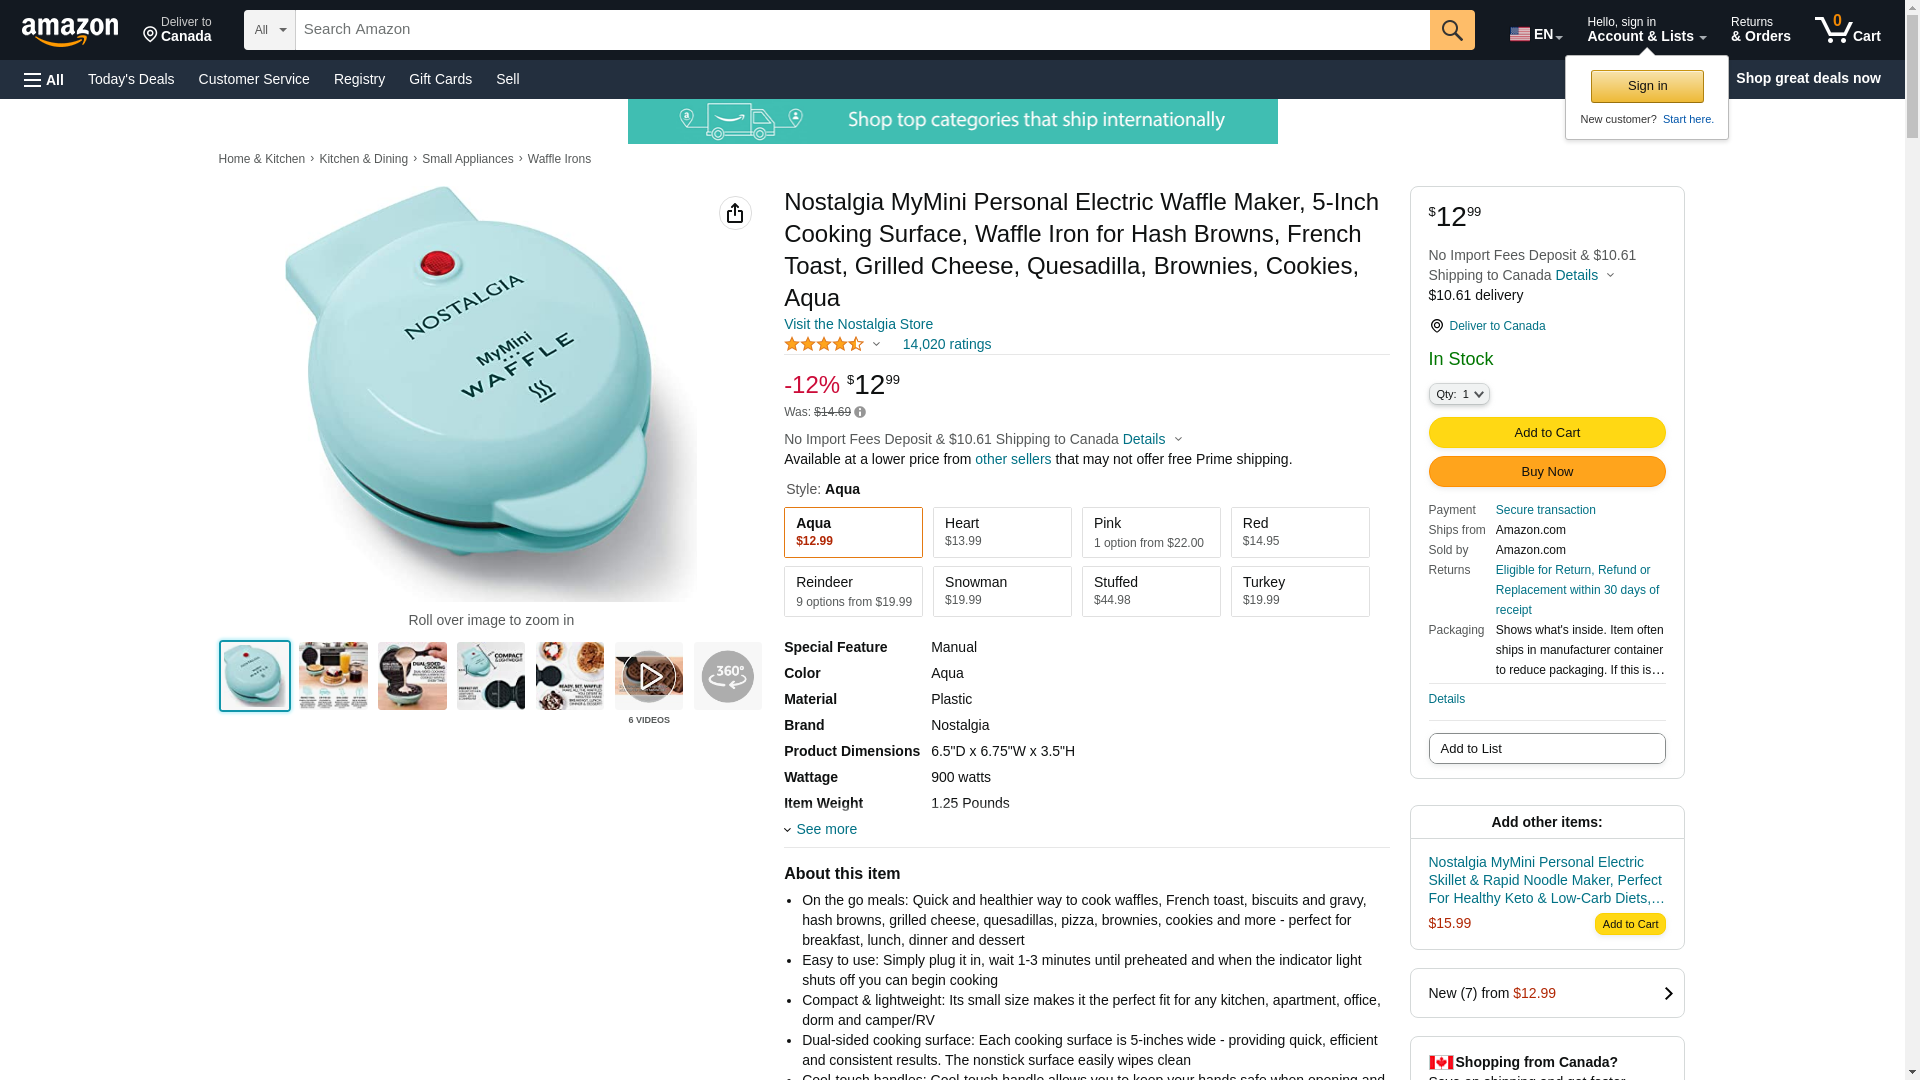Image resolution: width=1920 pixels, height=1080 pixels.
Task: Open the Qty quantity dropdown
Action: (1459, 394)
